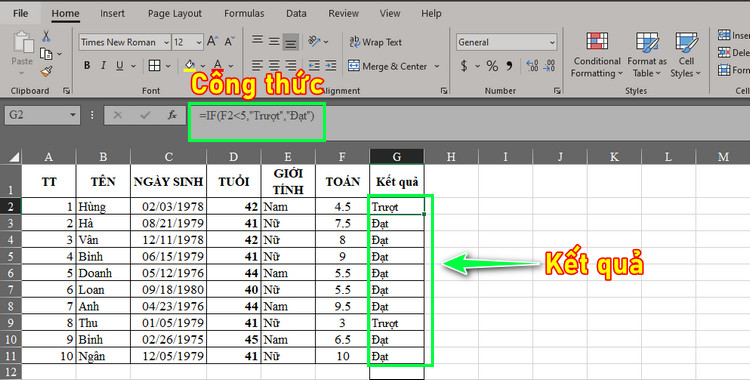The height and width of the screenshot is (380, 750).
Task: Select column F header
Action: [342, 156]
